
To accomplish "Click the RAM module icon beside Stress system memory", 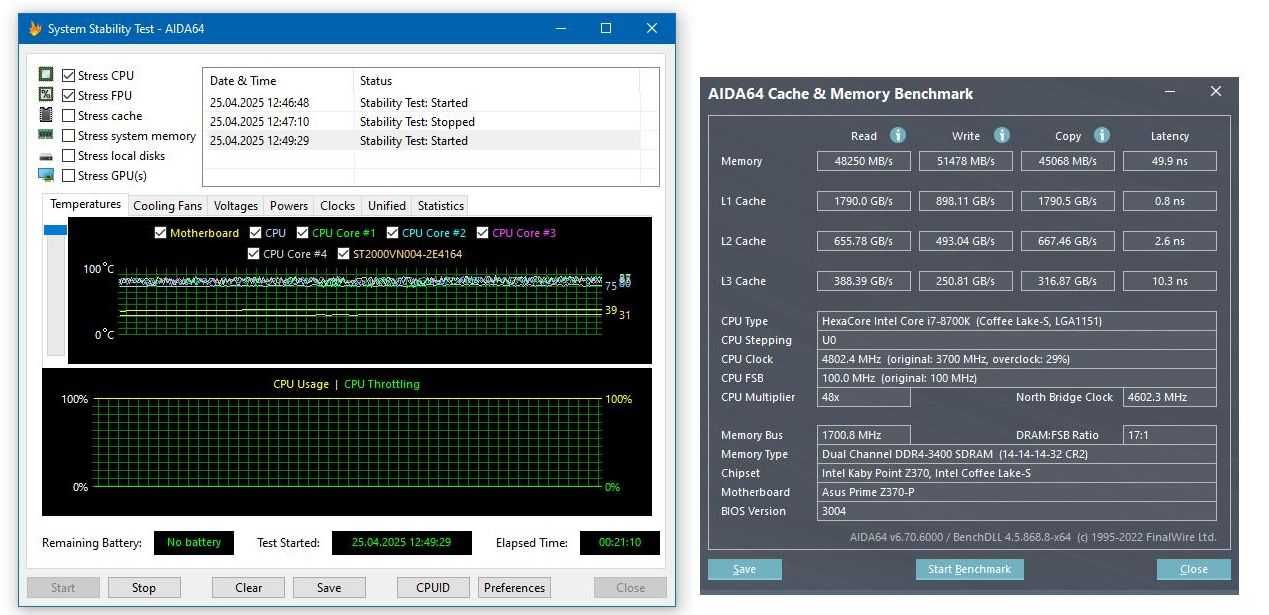I will (46, 135).
